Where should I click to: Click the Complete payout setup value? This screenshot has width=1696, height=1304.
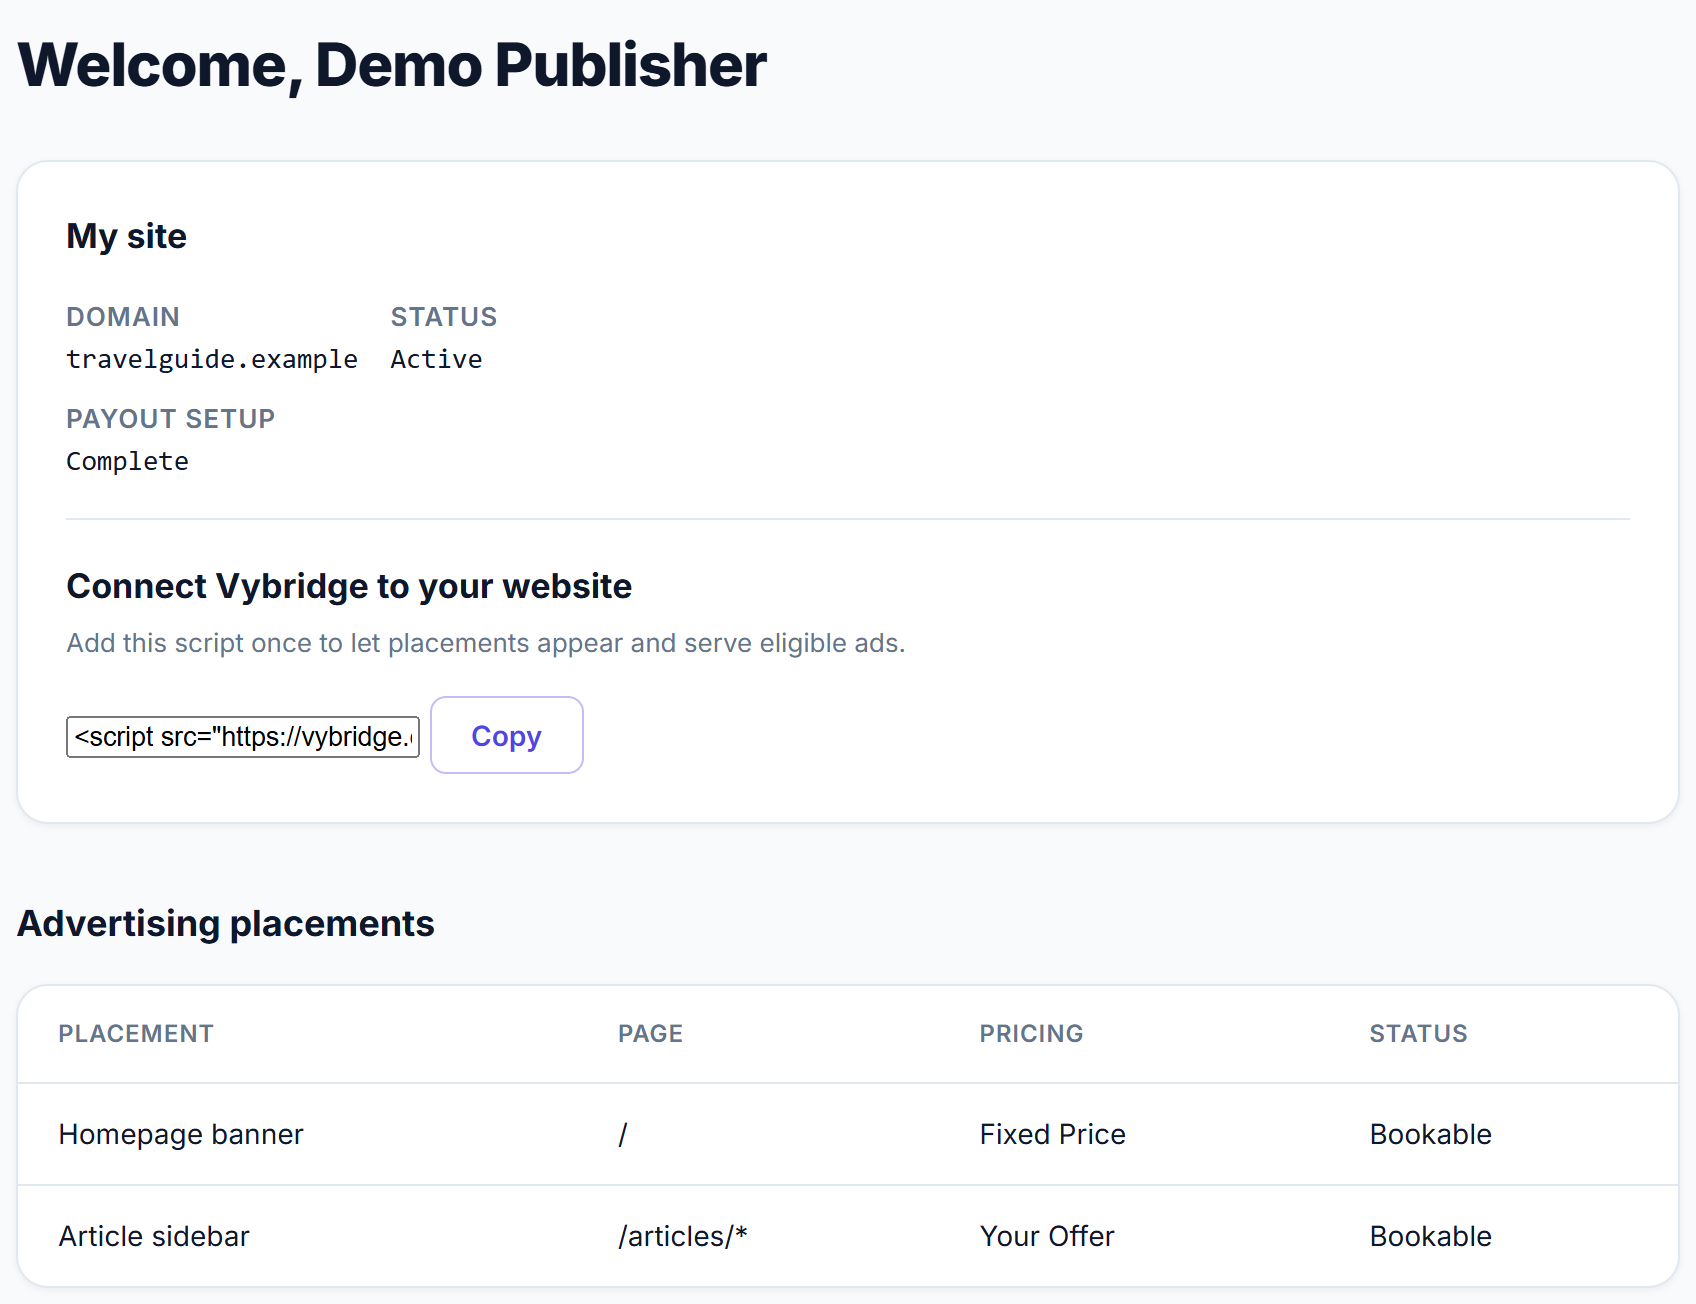pos(127,461)
